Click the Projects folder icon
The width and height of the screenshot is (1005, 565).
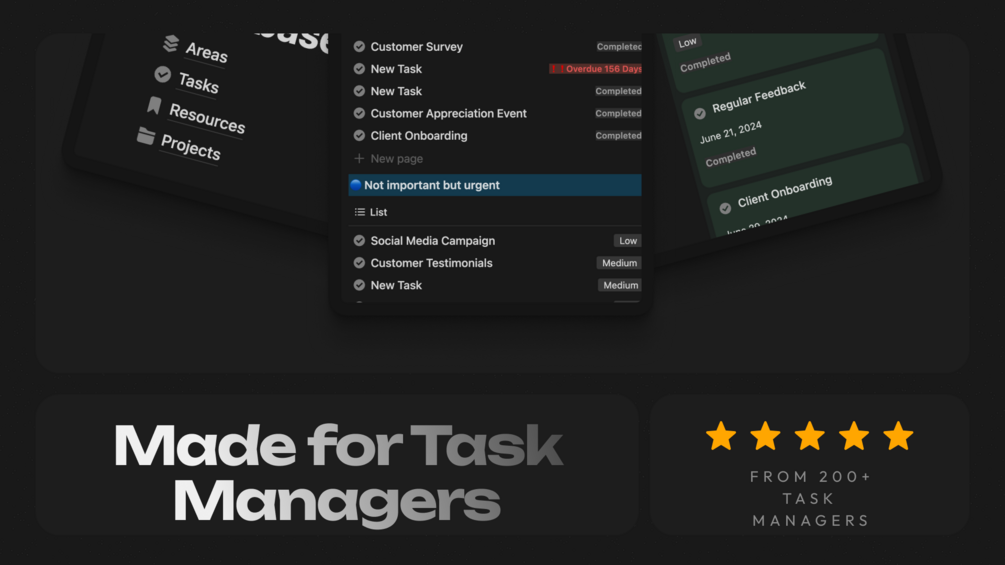(146, 136)
